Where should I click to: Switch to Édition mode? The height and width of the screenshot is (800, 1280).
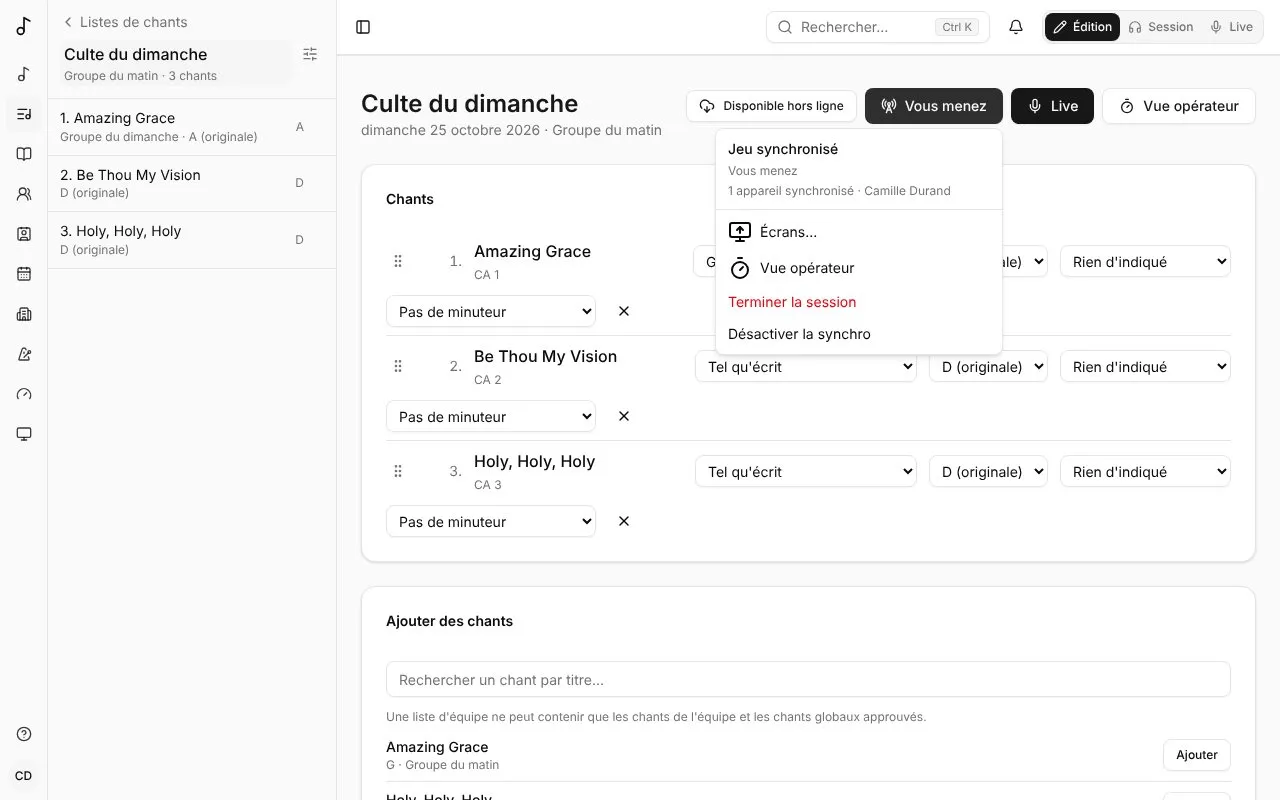coord(1082,27)
